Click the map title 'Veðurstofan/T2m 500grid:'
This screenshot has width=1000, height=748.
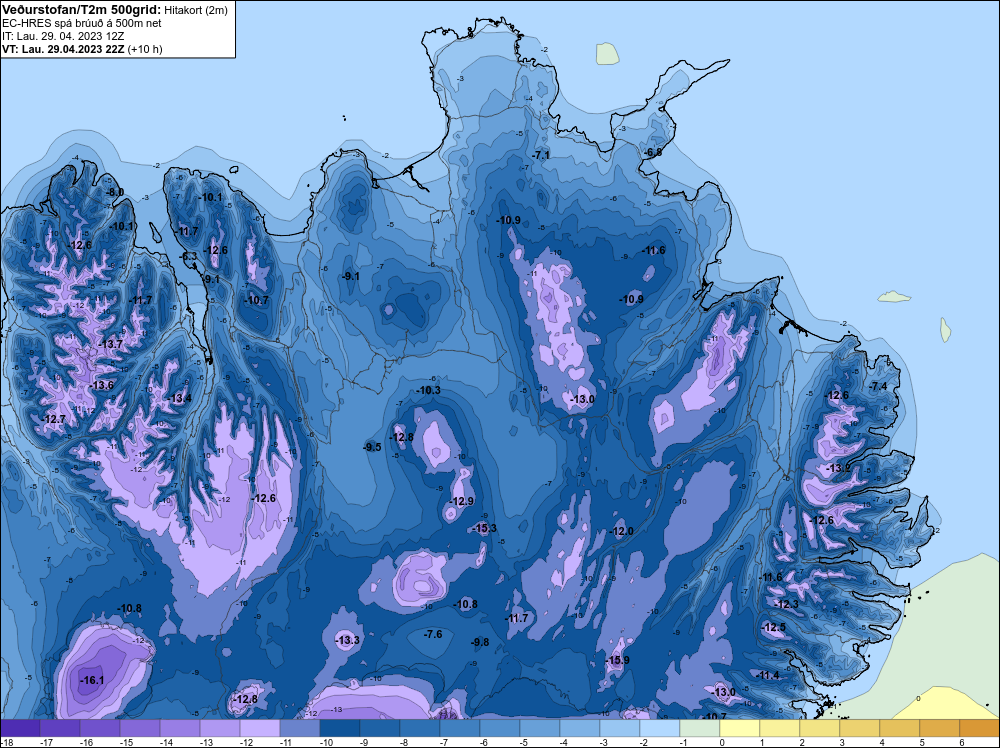(81, 9)
